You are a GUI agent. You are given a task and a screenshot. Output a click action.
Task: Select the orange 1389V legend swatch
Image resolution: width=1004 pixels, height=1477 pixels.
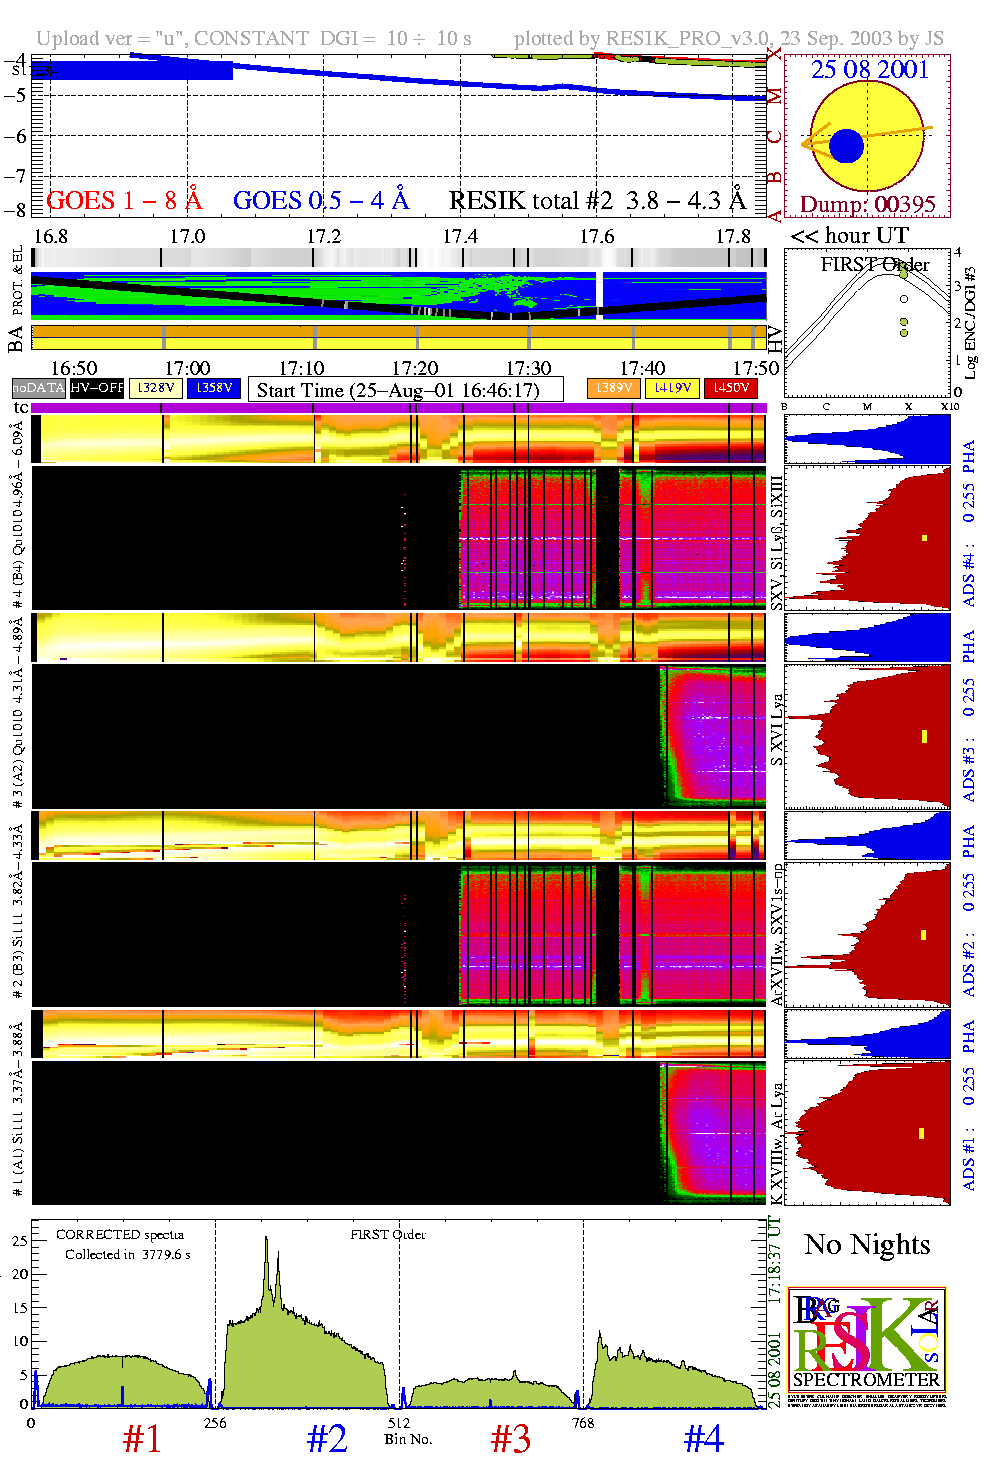click(x=613, y=388)
